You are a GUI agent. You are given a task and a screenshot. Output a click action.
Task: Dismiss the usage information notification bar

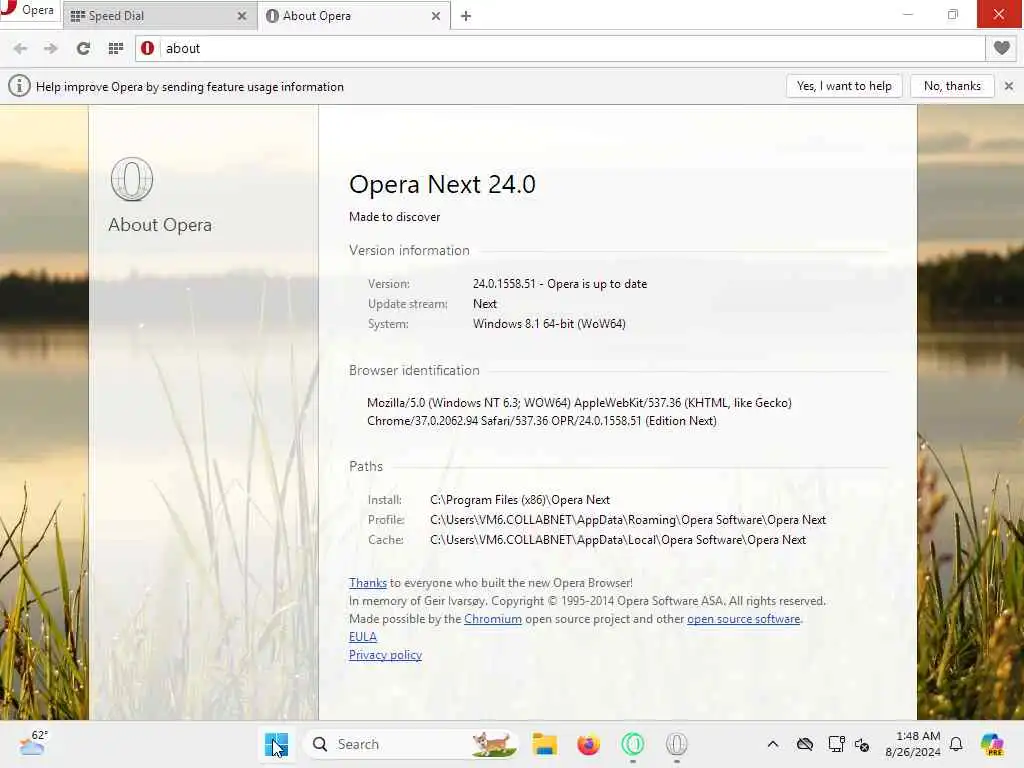(x=1008, y=86)
